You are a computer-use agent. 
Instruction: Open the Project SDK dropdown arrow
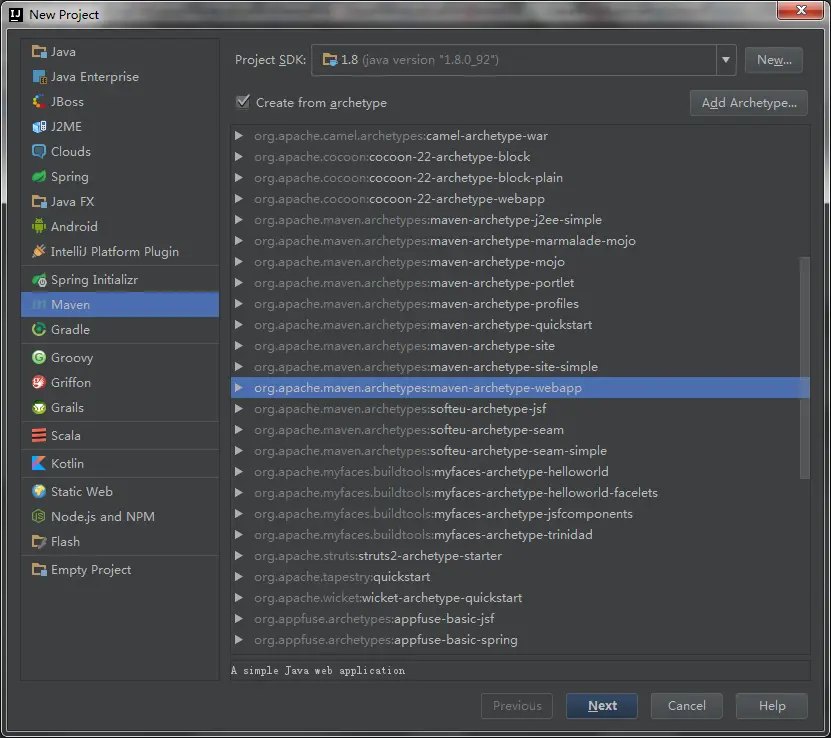(726, 60)
